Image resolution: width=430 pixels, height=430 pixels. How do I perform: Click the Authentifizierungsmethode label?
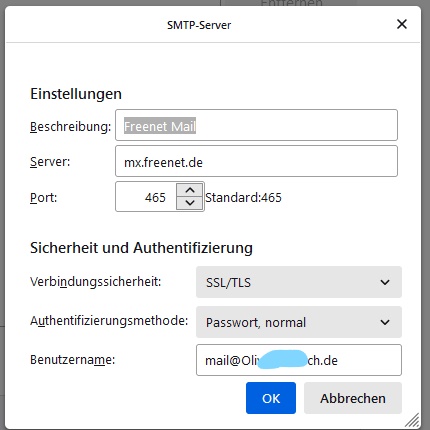[109, 321]
